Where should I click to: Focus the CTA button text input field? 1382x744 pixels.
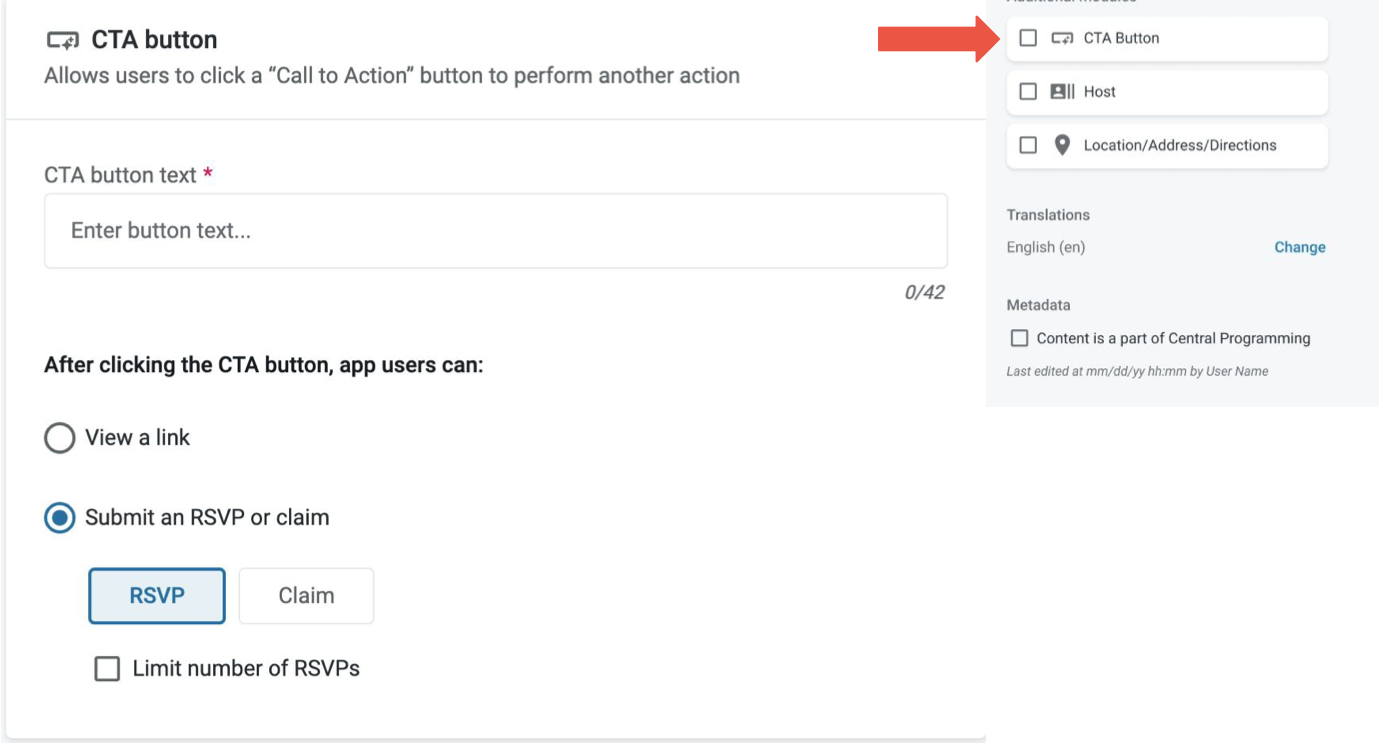point(495,231)
